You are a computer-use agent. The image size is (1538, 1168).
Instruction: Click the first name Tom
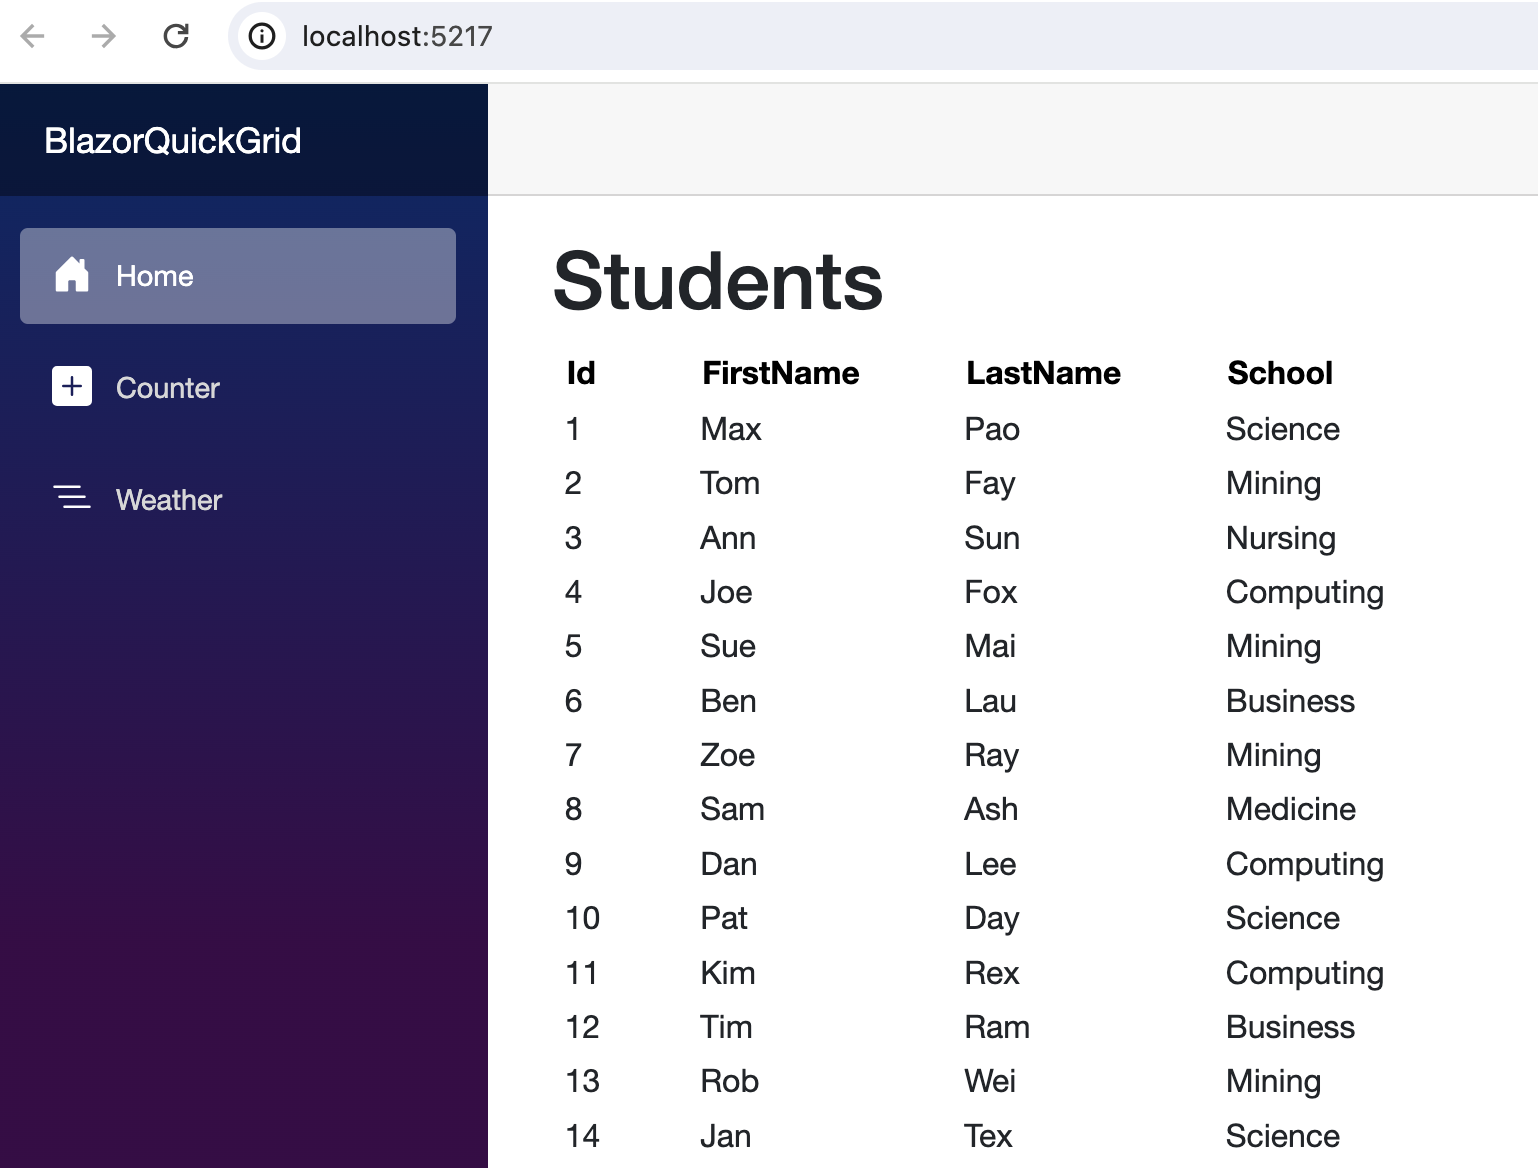click(730, 483)
